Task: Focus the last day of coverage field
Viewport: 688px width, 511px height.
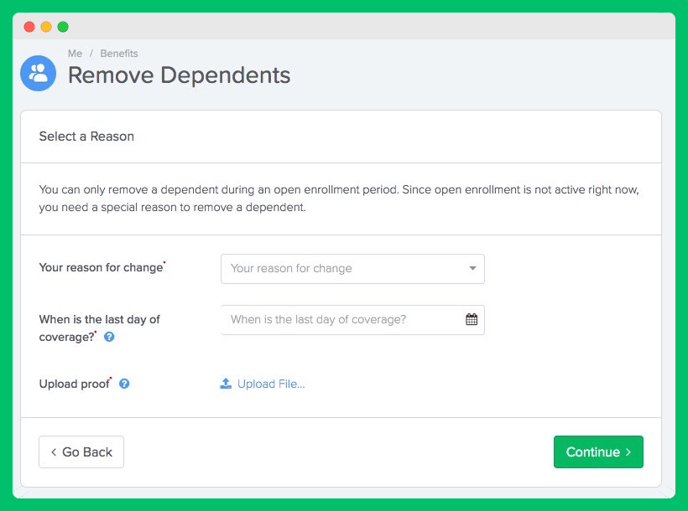Action: pos(353,320)
